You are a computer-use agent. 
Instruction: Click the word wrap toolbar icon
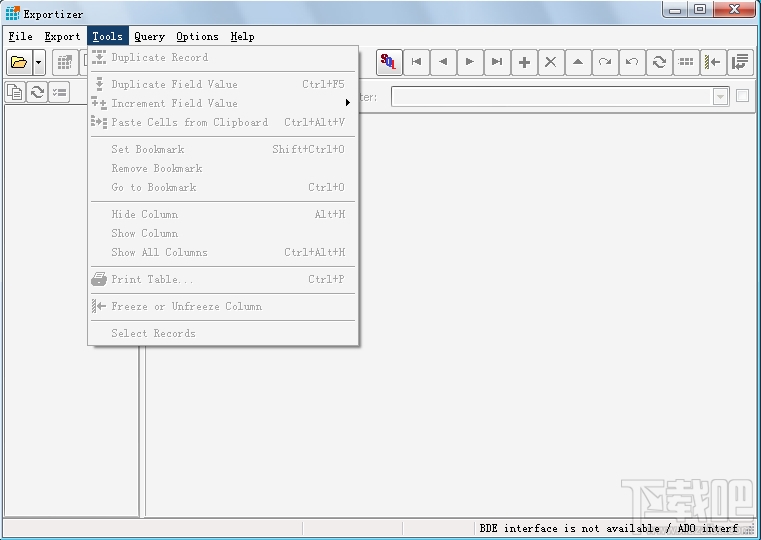[740, 62]
